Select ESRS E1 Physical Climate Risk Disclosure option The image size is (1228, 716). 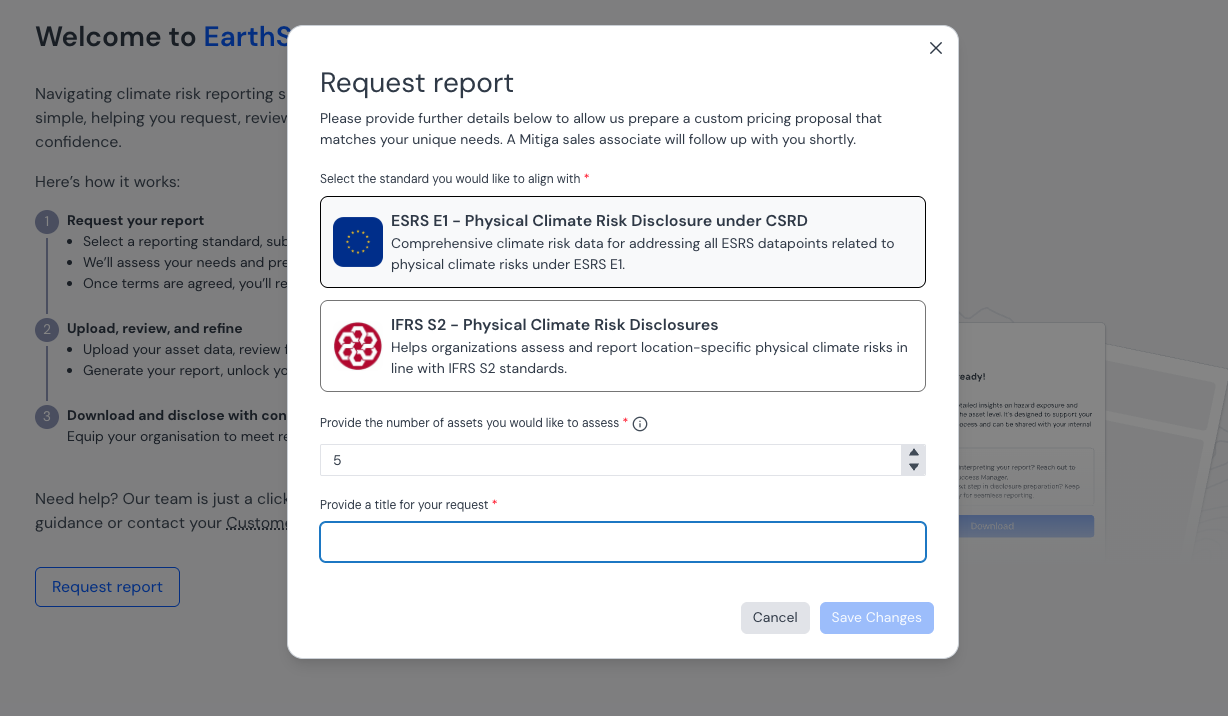click(623, 242)
